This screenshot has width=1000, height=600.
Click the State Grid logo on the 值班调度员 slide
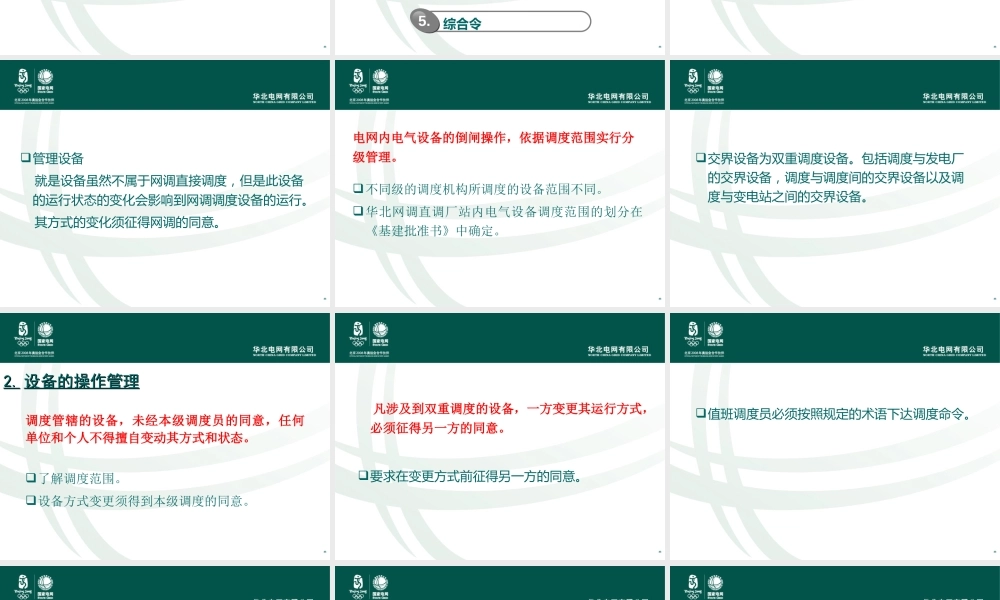[x=715, y=333]
